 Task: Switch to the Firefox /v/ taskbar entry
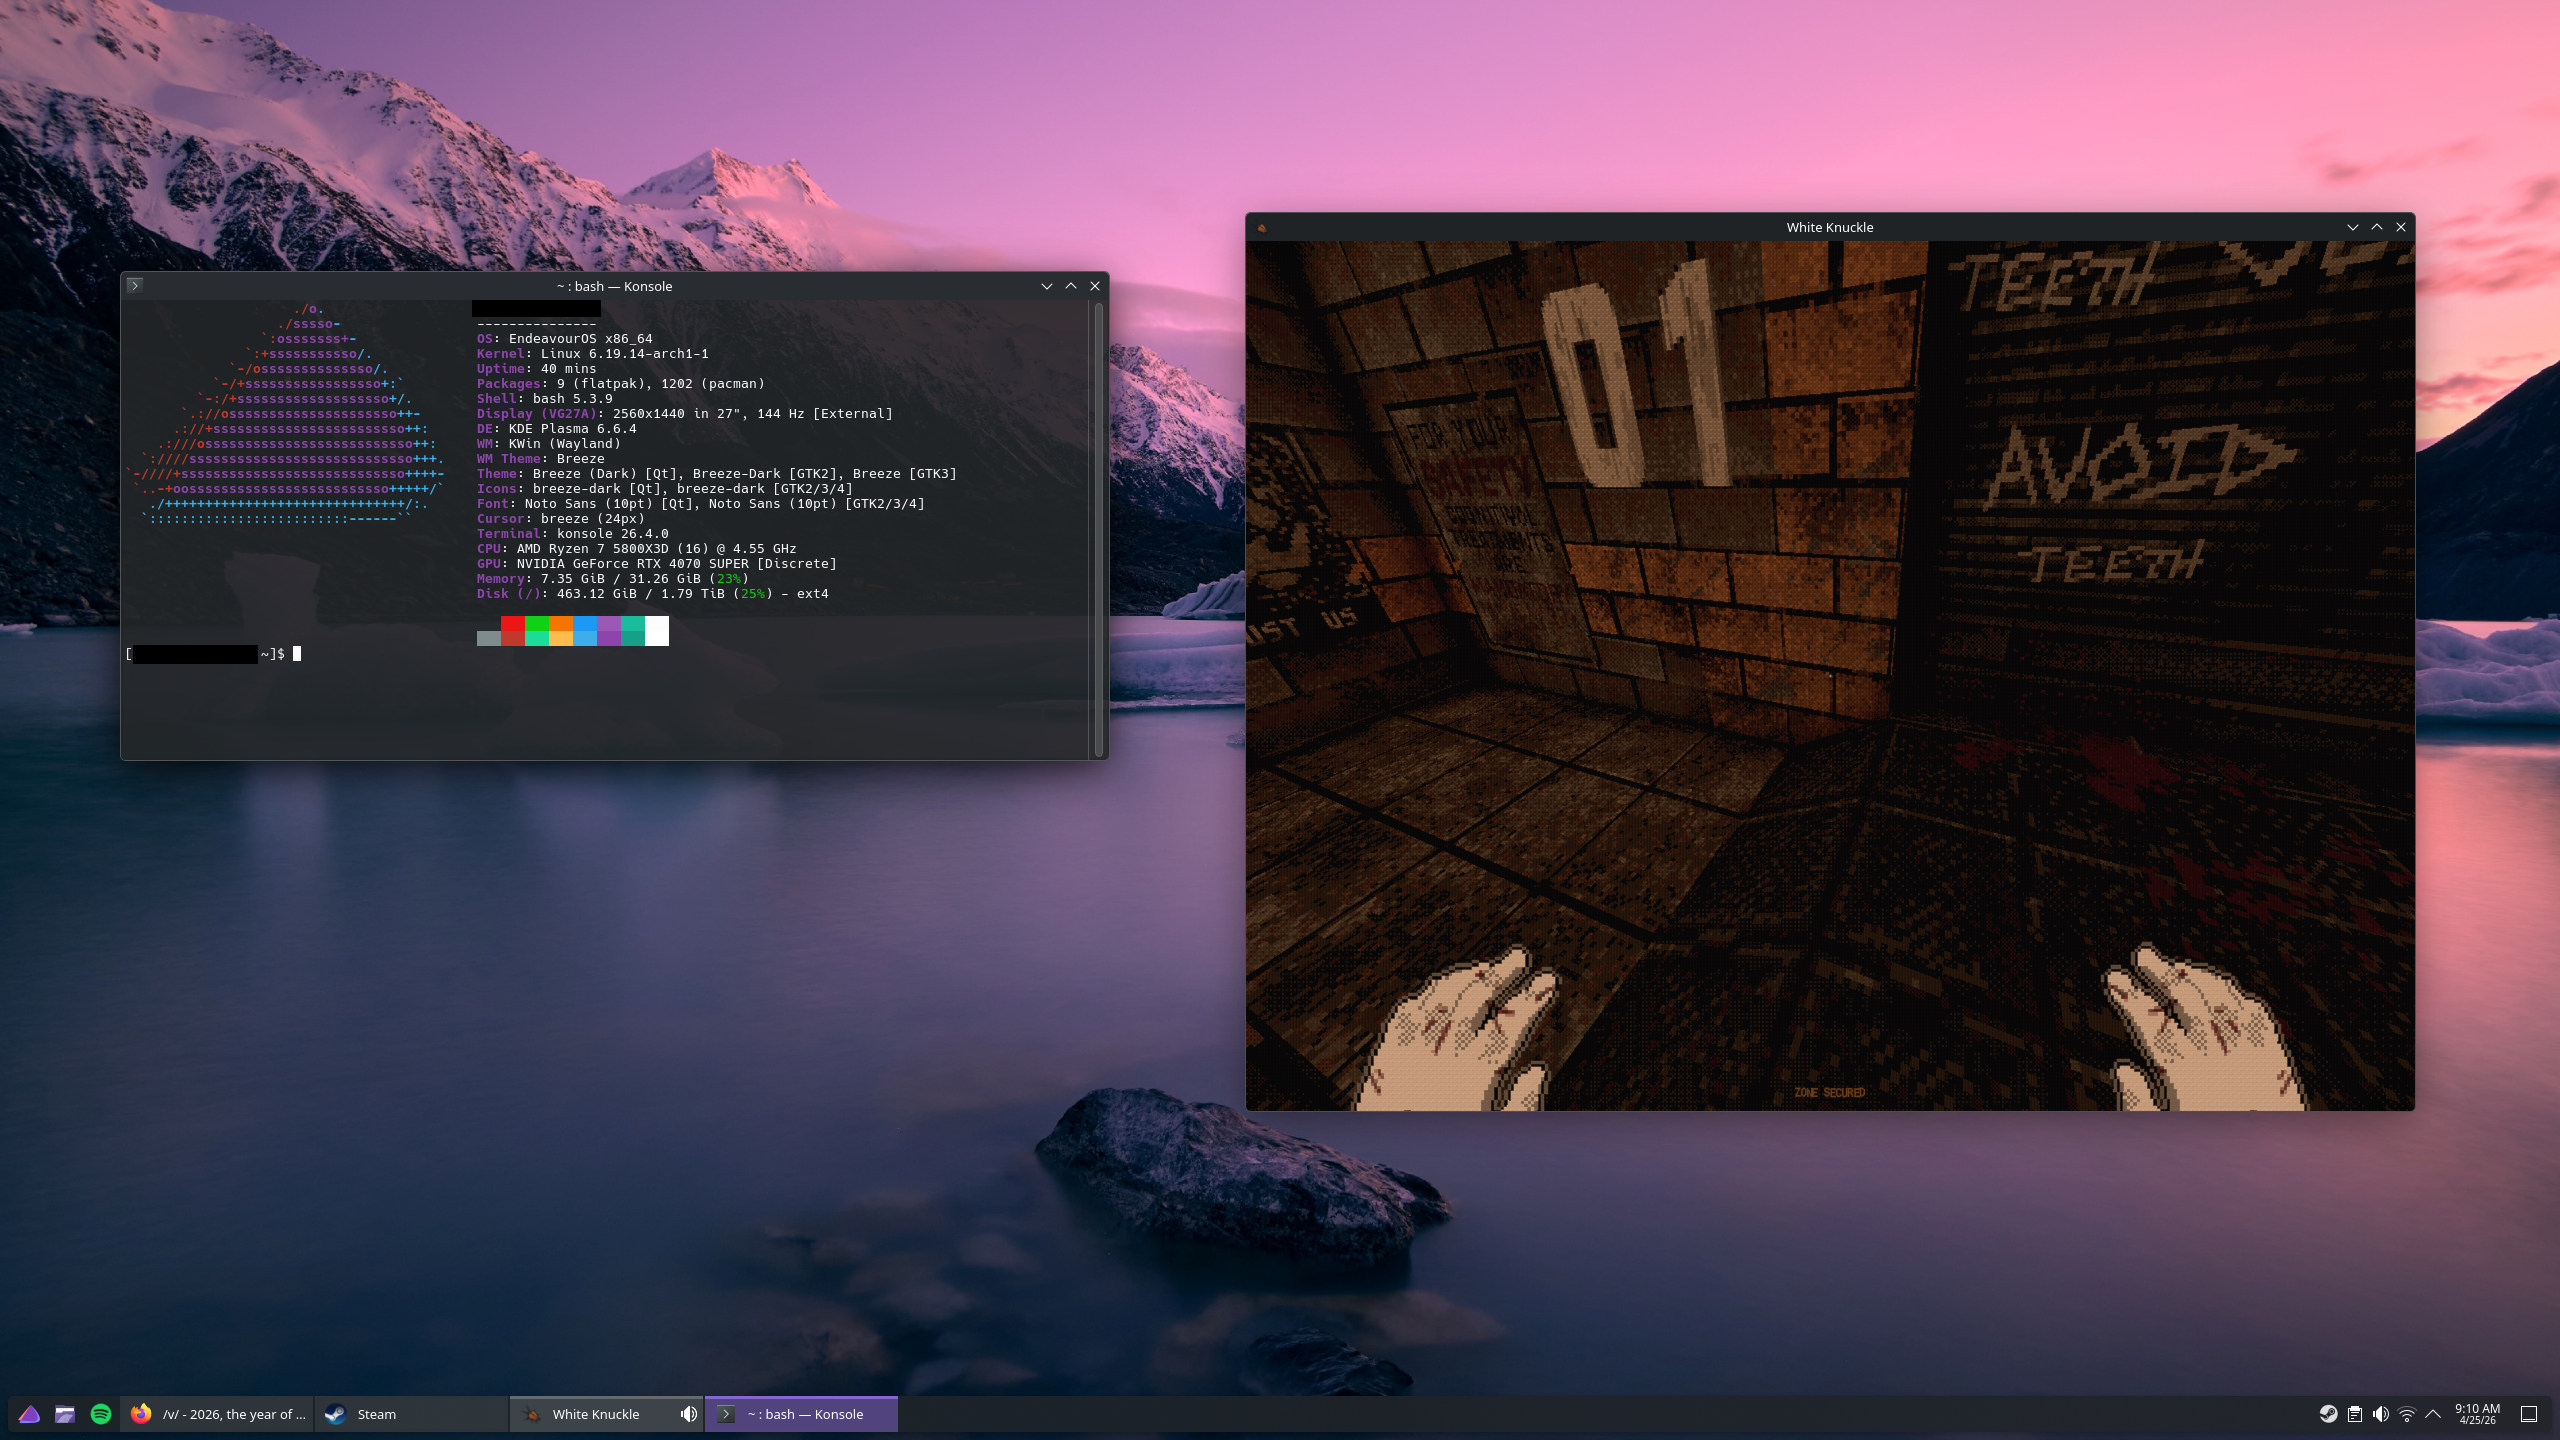218,1414
